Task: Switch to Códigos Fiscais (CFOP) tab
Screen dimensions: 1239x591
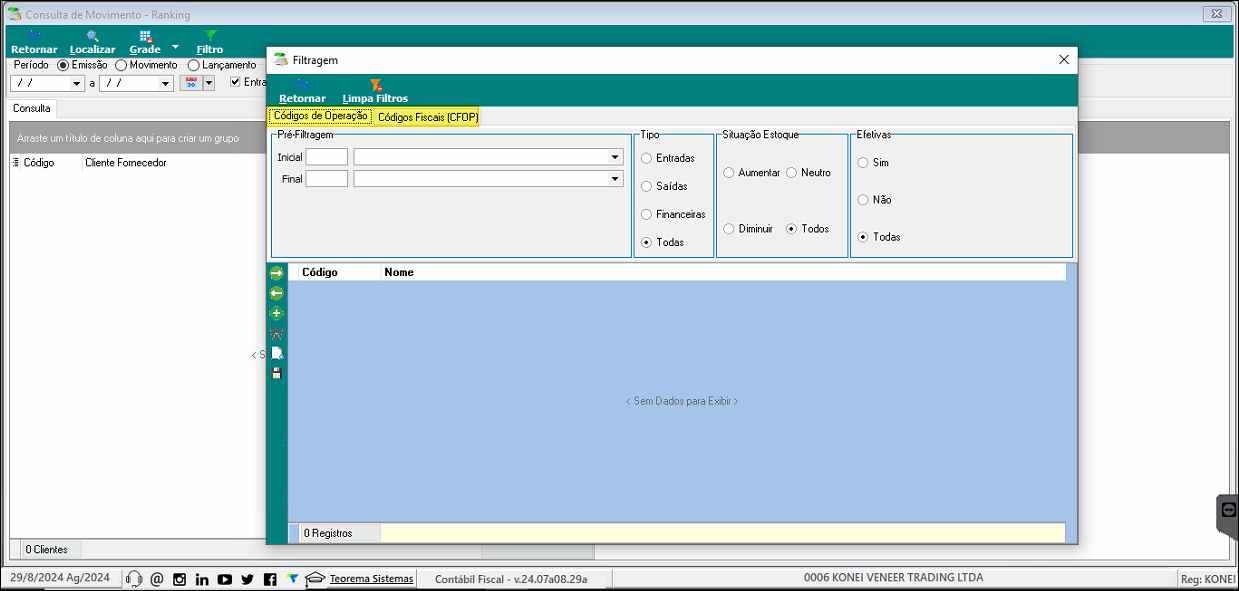Action: pos(428,117)
